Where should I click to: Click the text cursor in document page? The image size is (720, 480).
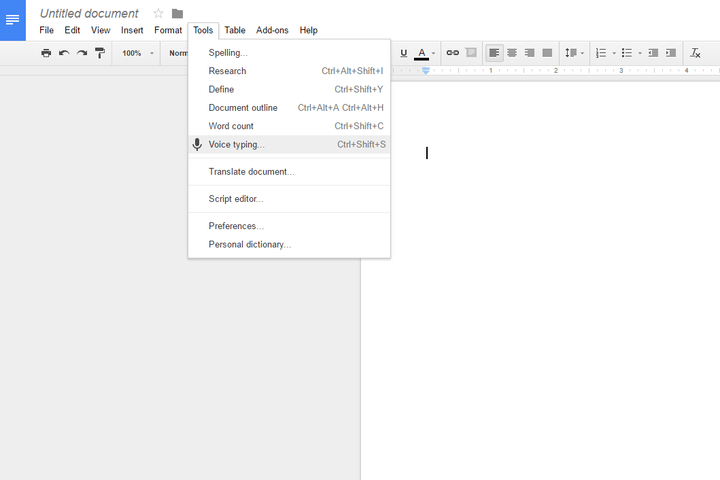427,153
